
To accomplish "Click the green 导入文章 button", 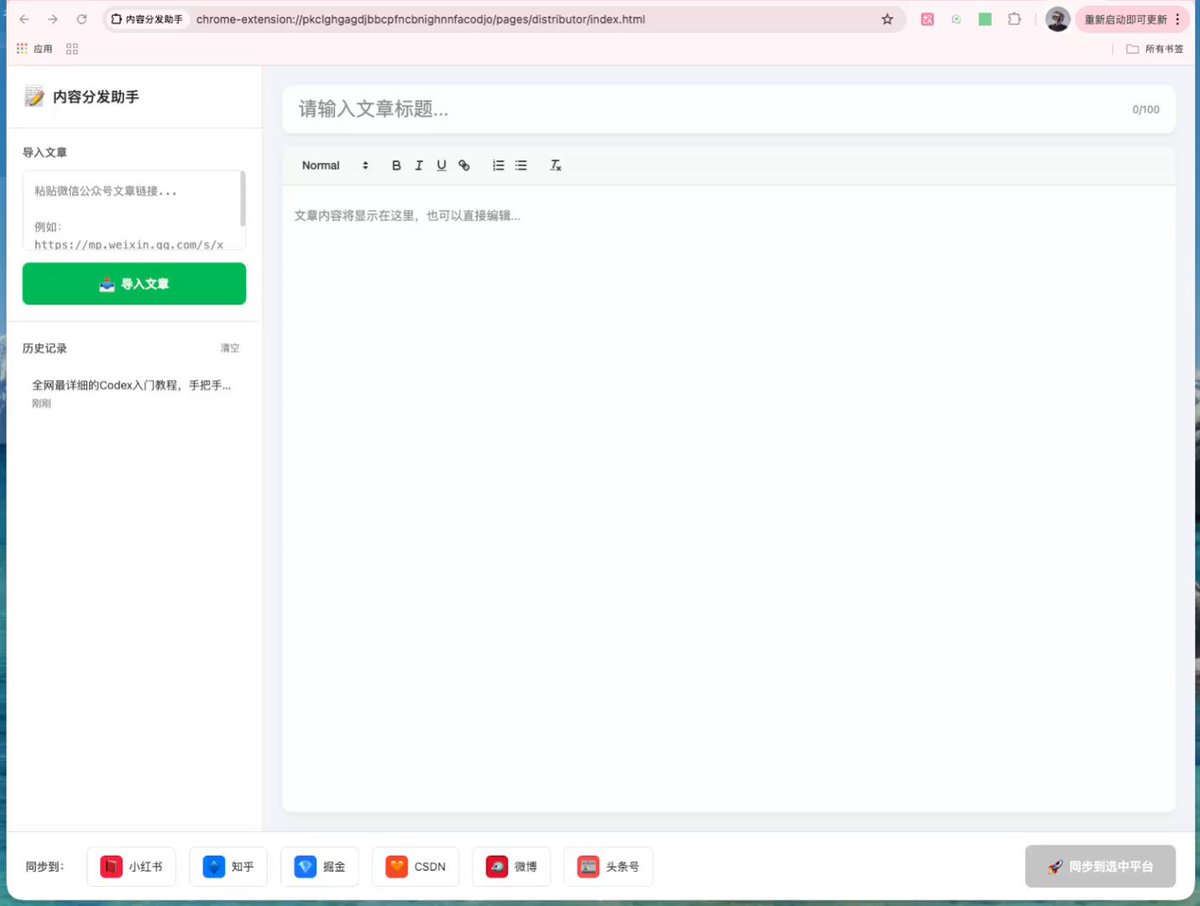I will point(134,284).
